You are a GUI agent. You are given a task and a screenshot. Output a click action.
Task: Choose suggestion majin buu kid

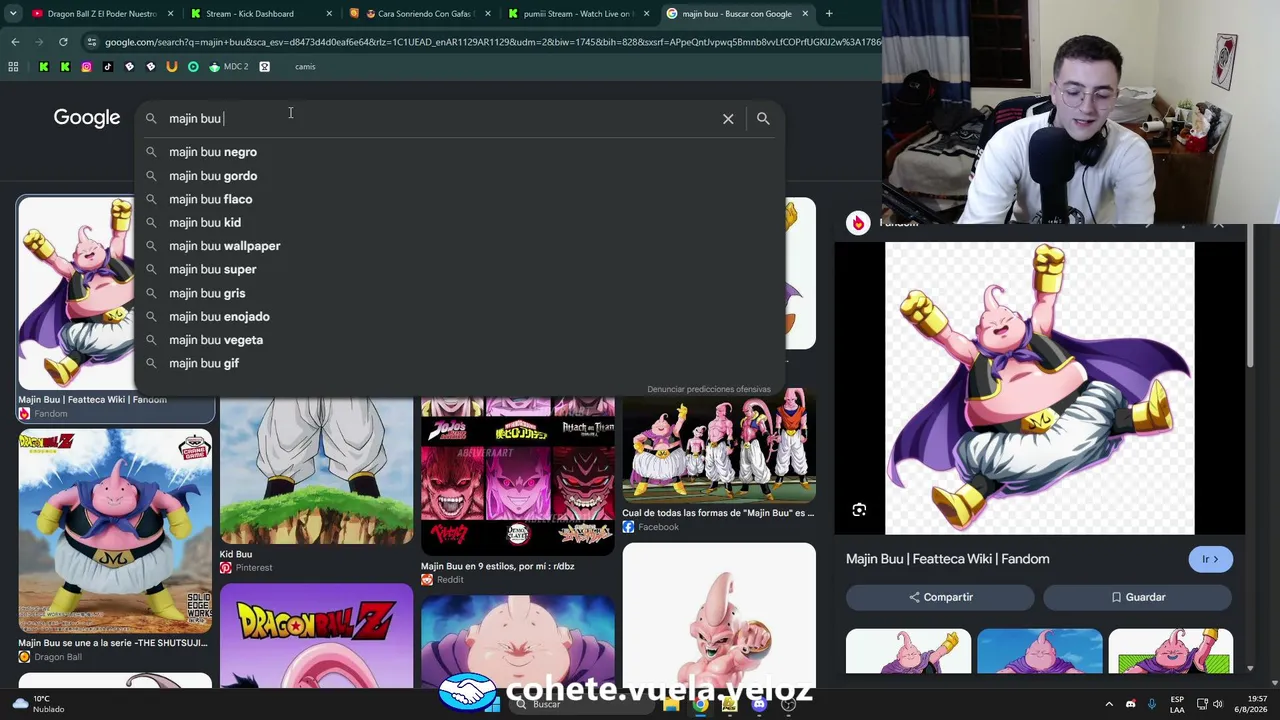(459, 223)
